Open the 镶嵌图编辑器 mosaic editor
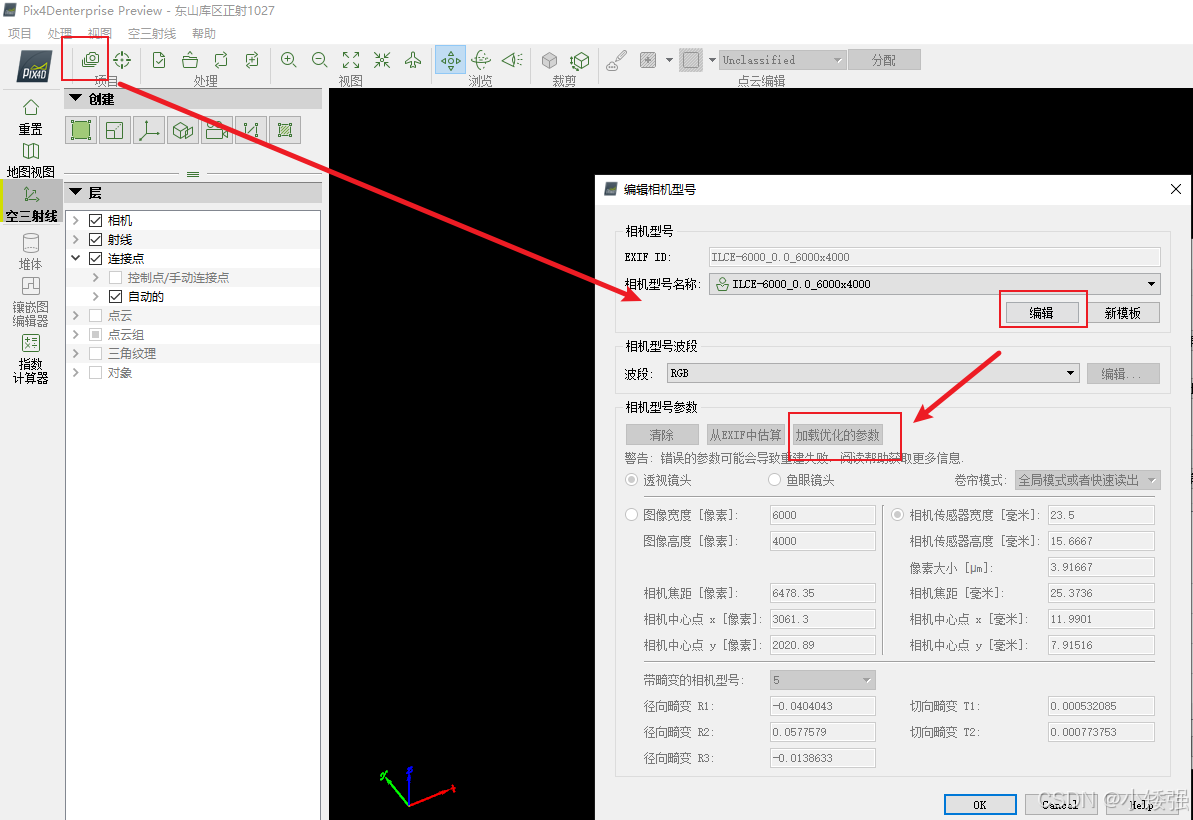The width and height of the screenshot is (1193, 820). [x=30, y=301]
